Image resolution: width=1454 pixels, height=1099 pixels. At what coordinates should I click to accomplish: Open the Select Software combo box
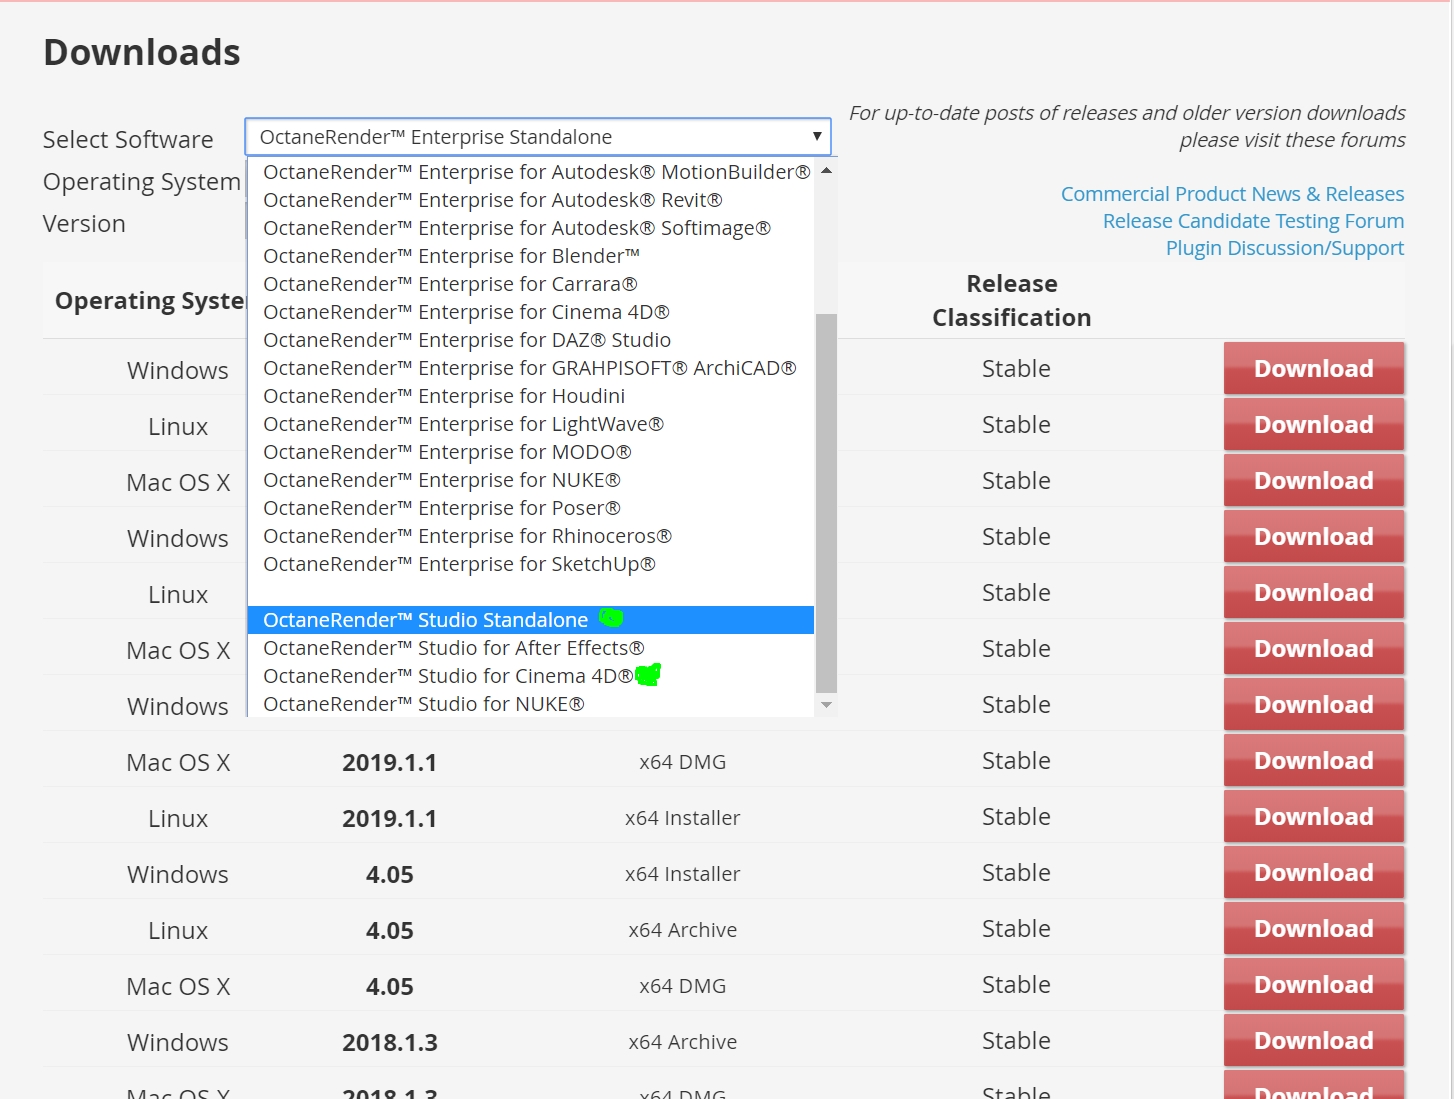click(538, 137)
